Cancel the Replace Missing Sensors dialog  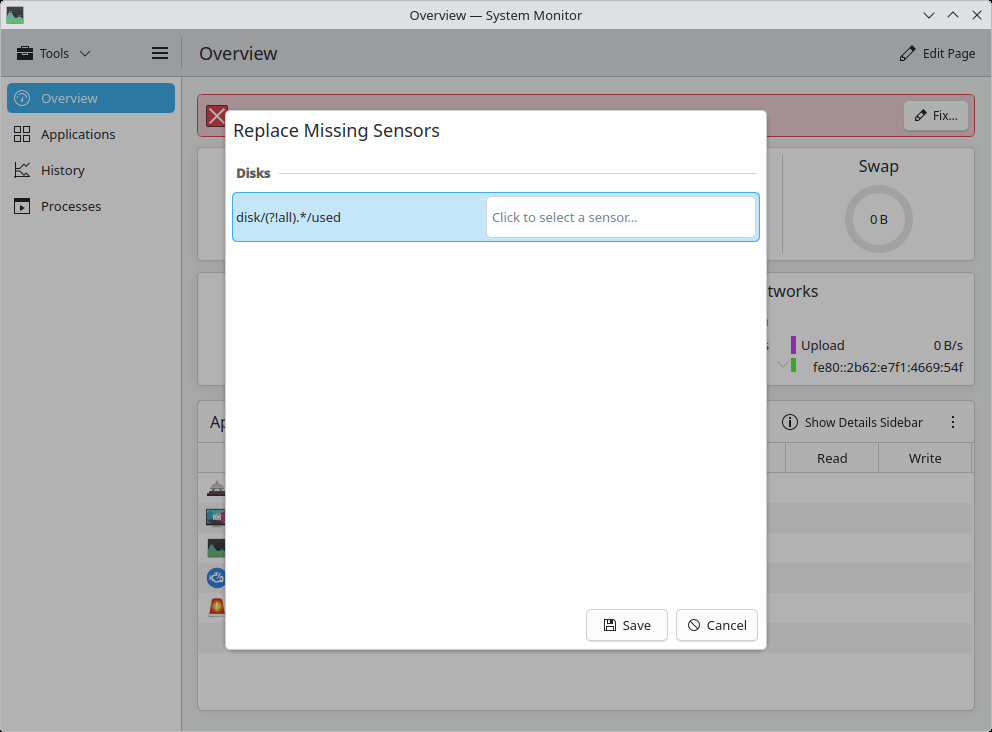(x=717, y=625)
